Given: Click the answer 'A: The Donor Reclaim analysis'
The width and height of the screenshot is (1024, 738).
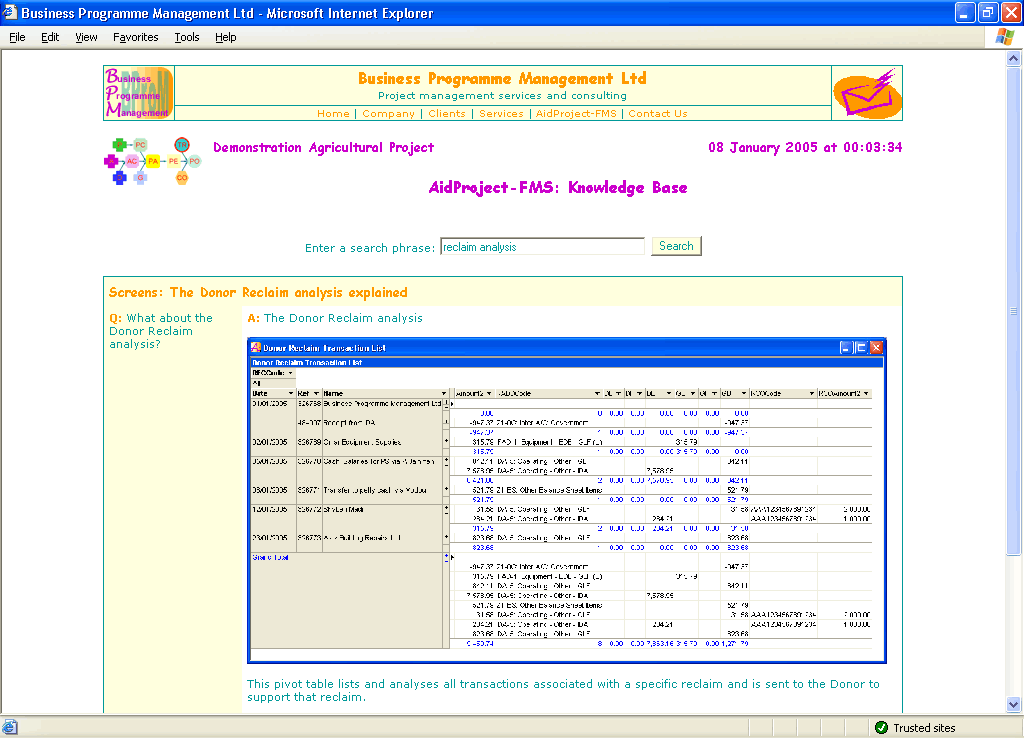Looking at the screenshot, I should coord(335,318).
